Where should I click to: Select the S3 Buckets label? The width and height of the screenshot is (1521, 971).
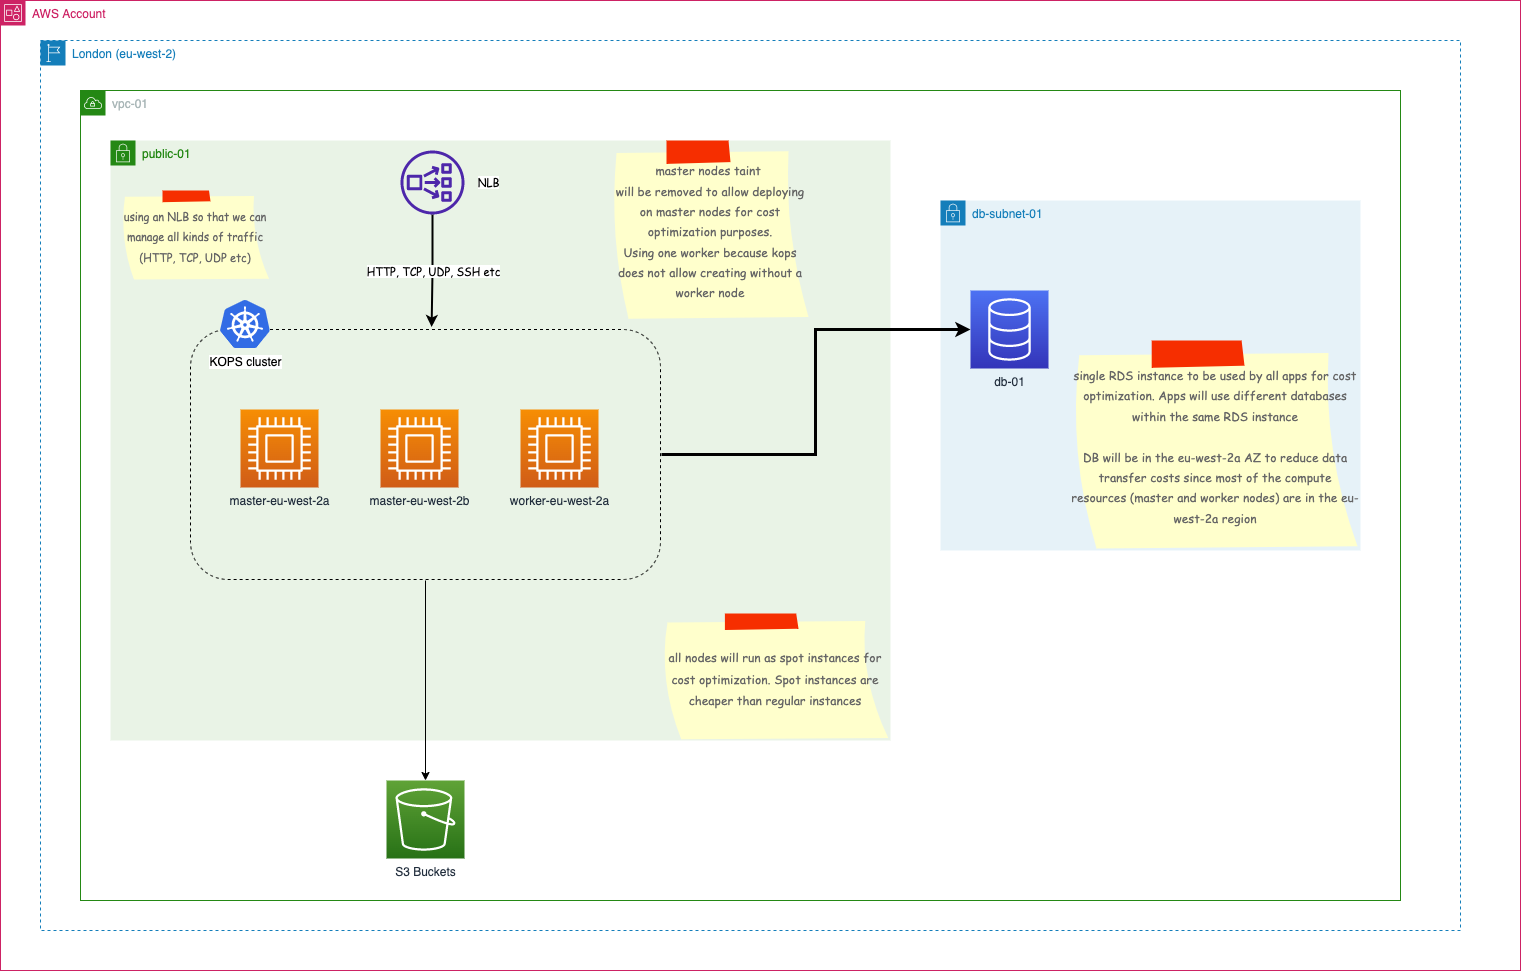coord(425,872)
